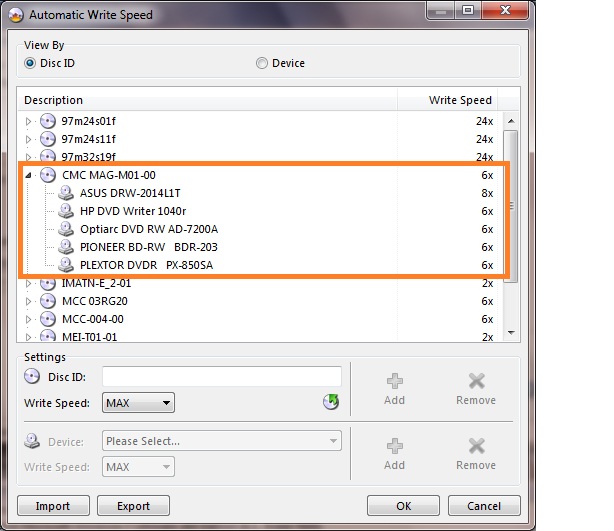614x531 pixels.
Task: Focus the Disc ID text field
Action: click(222, 376)
